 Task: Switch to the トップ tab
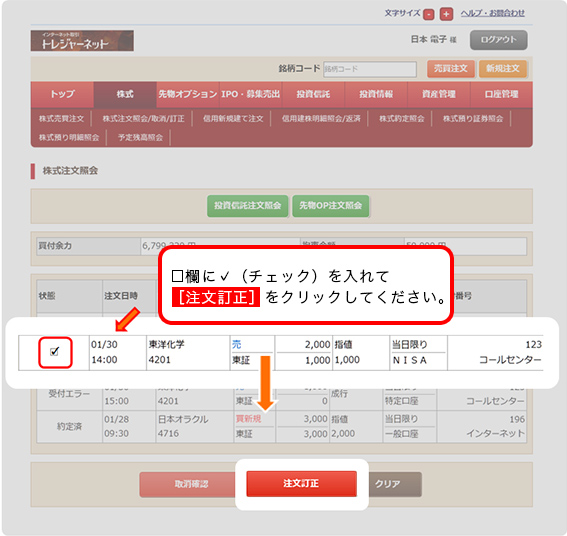[62, 94]
